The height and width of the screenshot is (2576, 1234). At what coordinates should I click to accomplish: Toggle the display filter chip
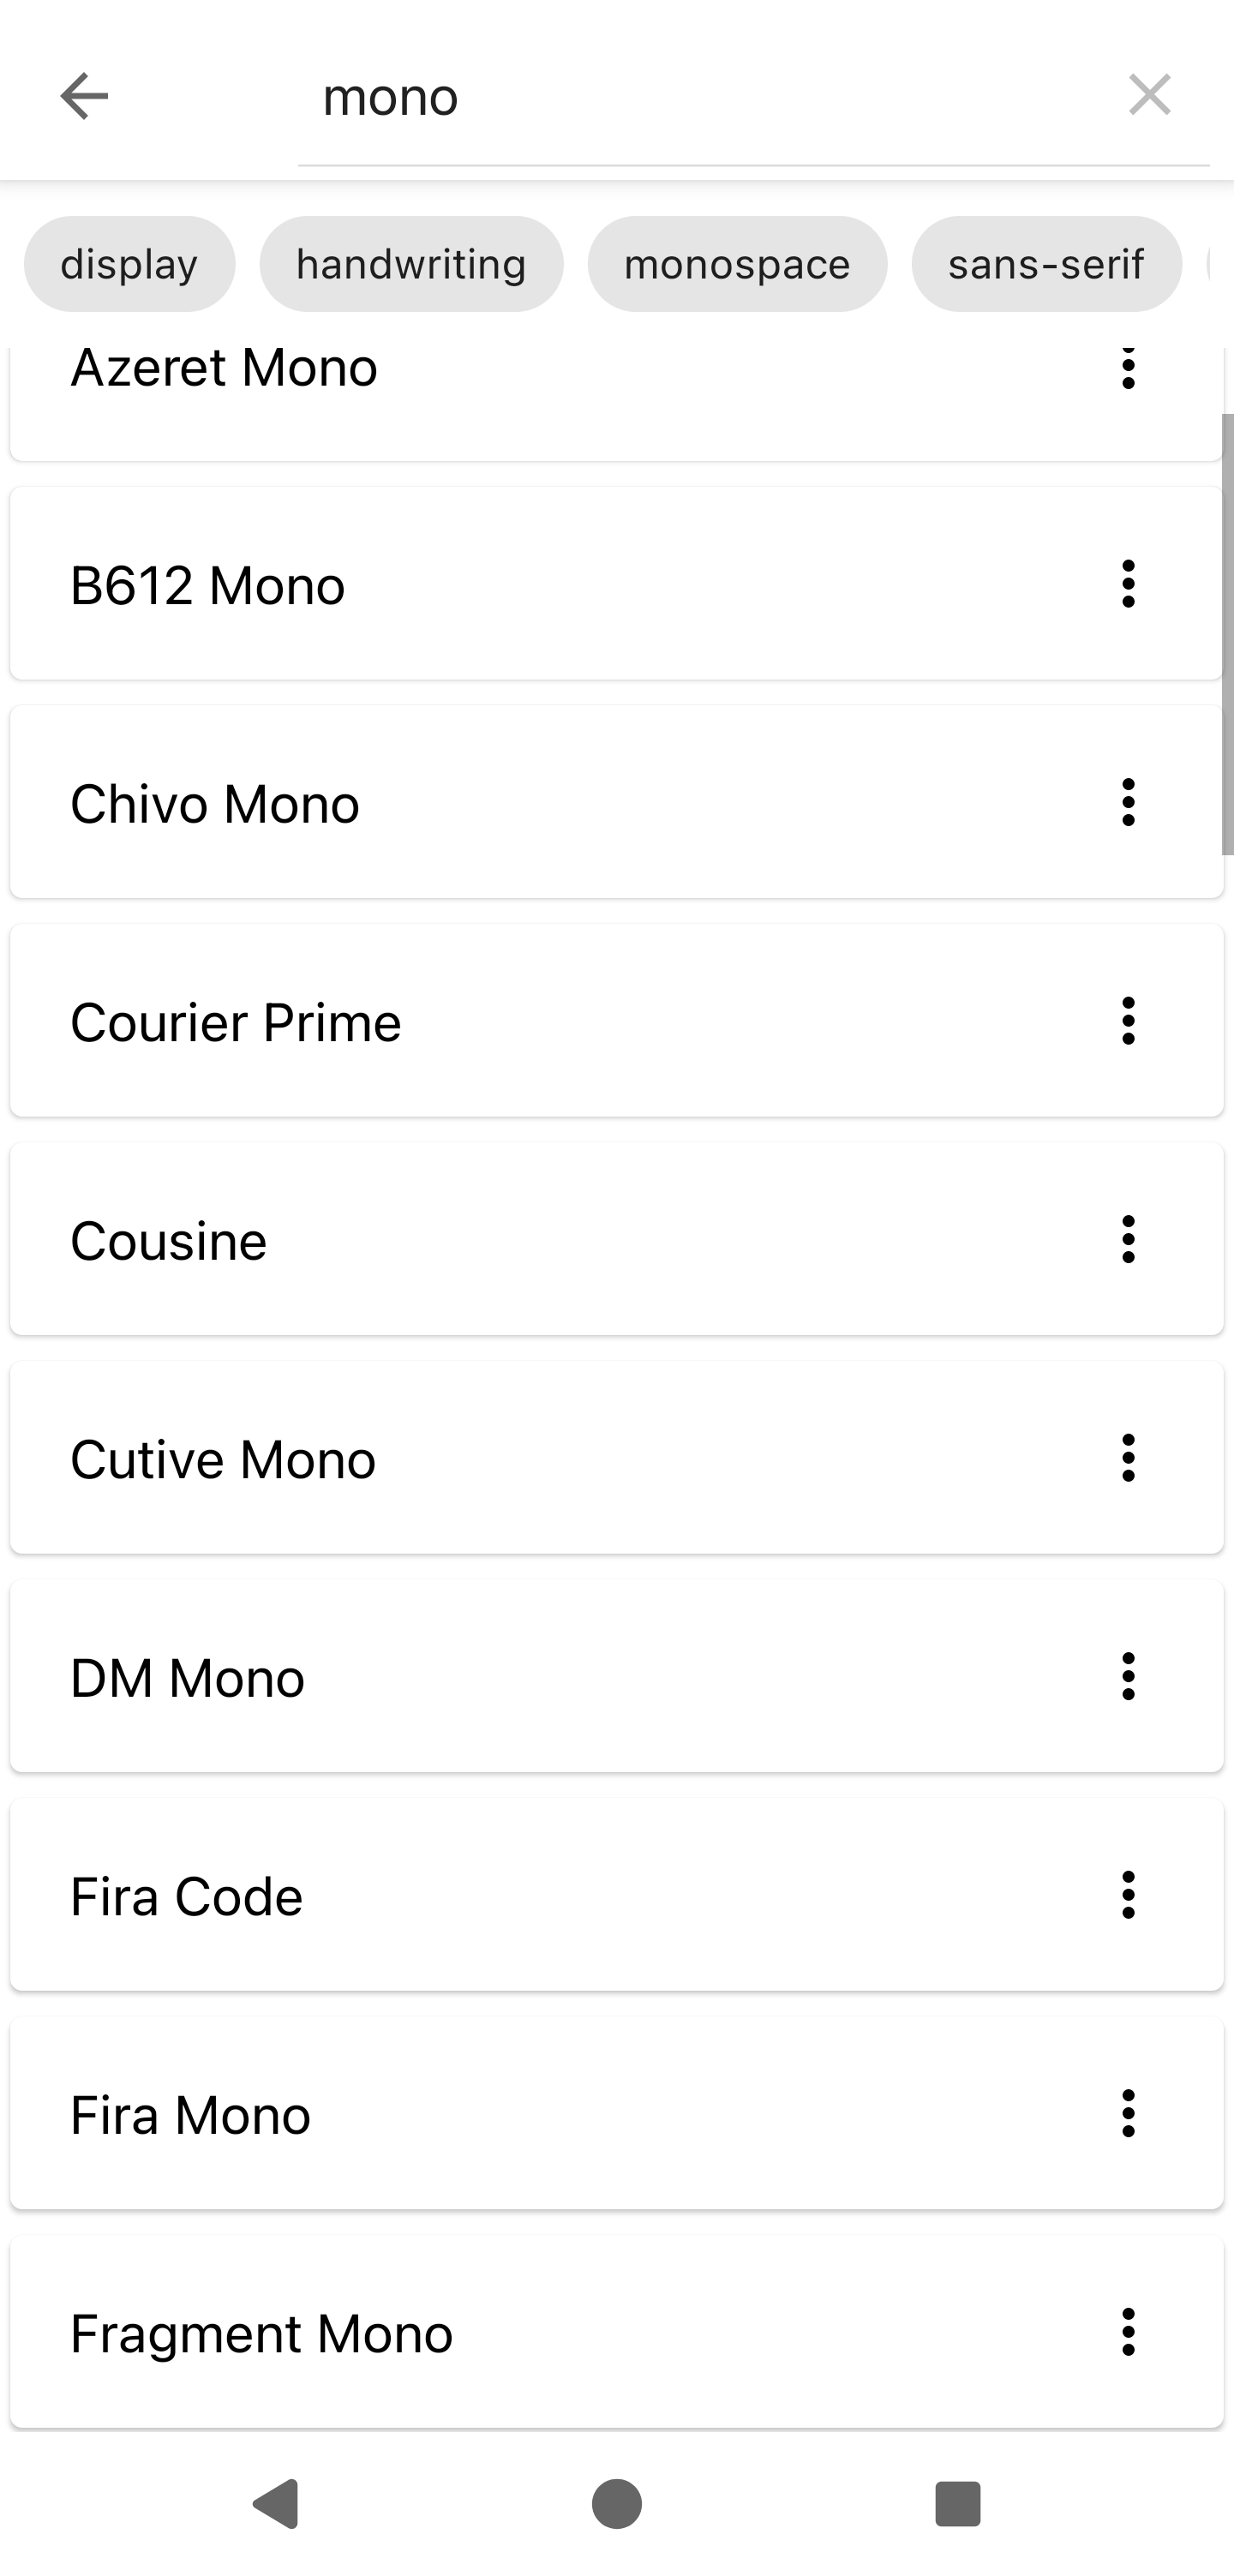129,264
